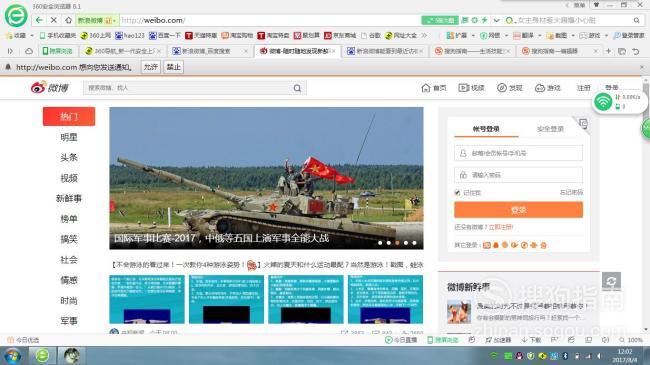Screen dimensions: 650x365
Task: Select the third carousel dot indicator
Action: point(397,243)
